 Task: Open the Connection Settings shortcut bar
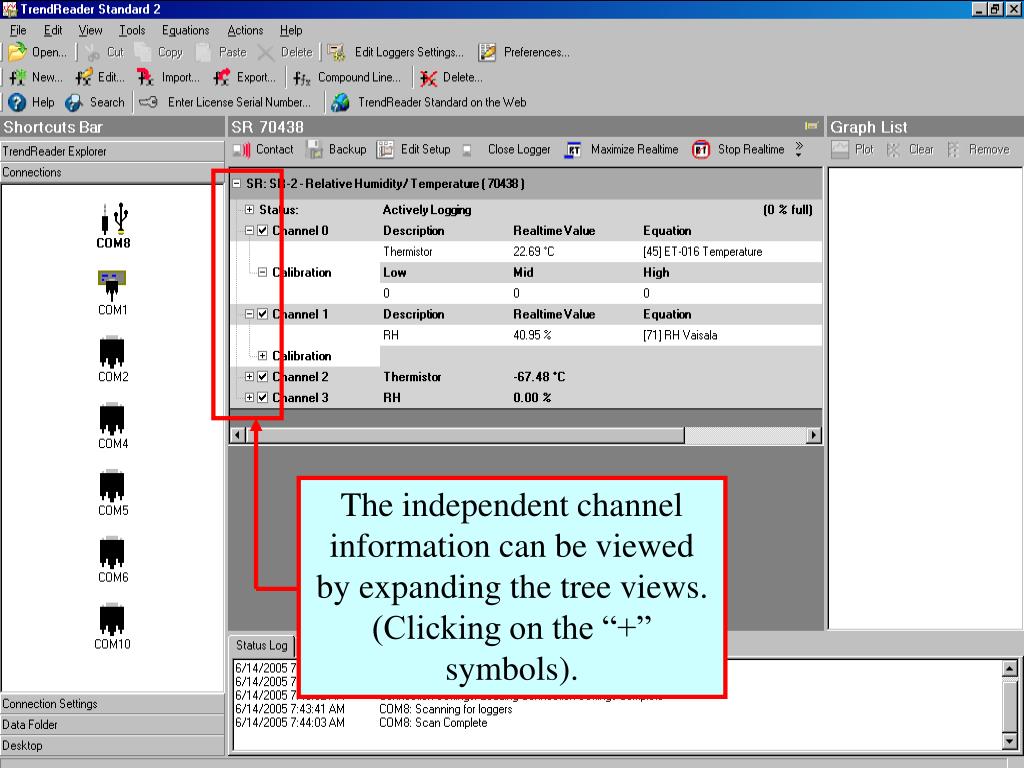point(112,704)
